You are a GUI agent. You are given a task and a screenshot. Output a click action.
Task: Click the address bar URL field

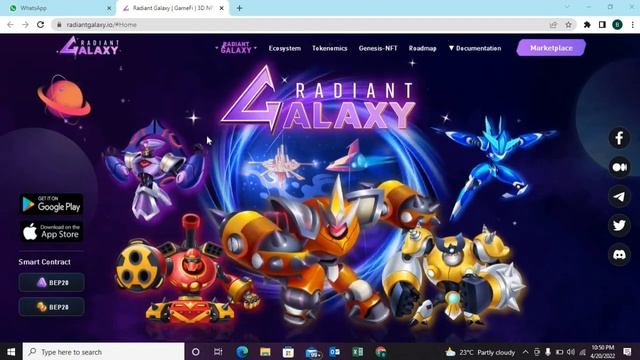point(313,24)
